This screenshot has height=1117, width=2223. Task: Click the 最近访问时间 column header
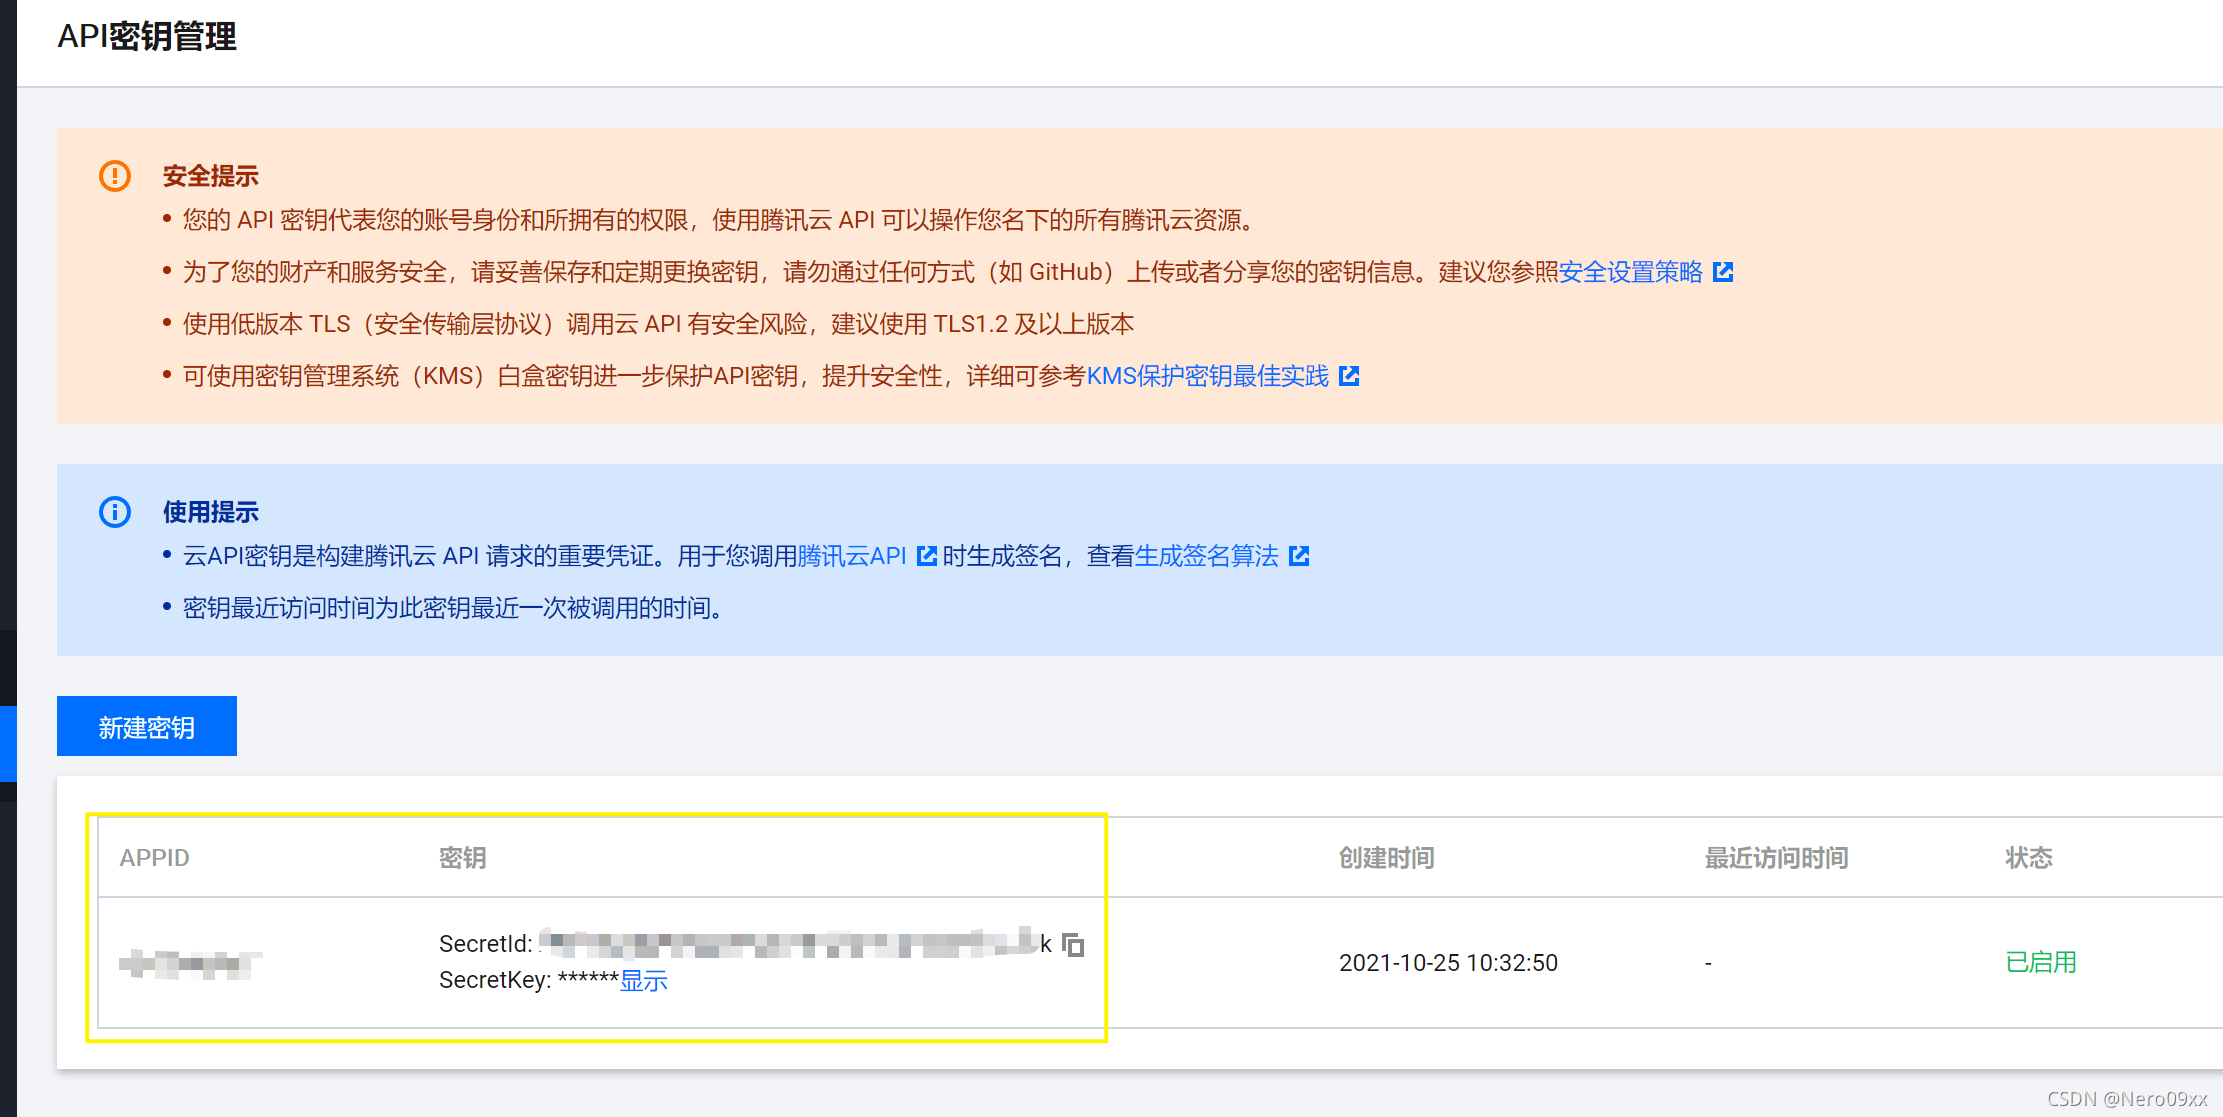coord(1776,858)
